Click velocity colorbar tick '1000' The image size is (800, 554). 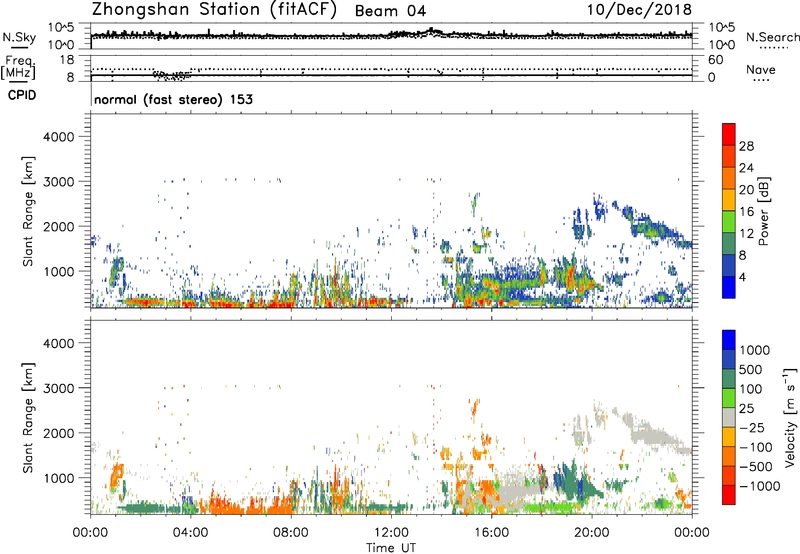(755, 350)
